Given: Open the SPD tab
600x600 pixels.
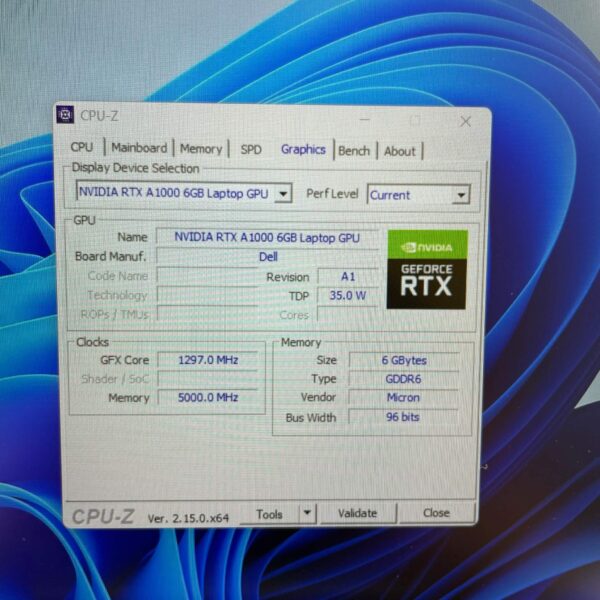Looking at the screenshot, I should [251, 150].
